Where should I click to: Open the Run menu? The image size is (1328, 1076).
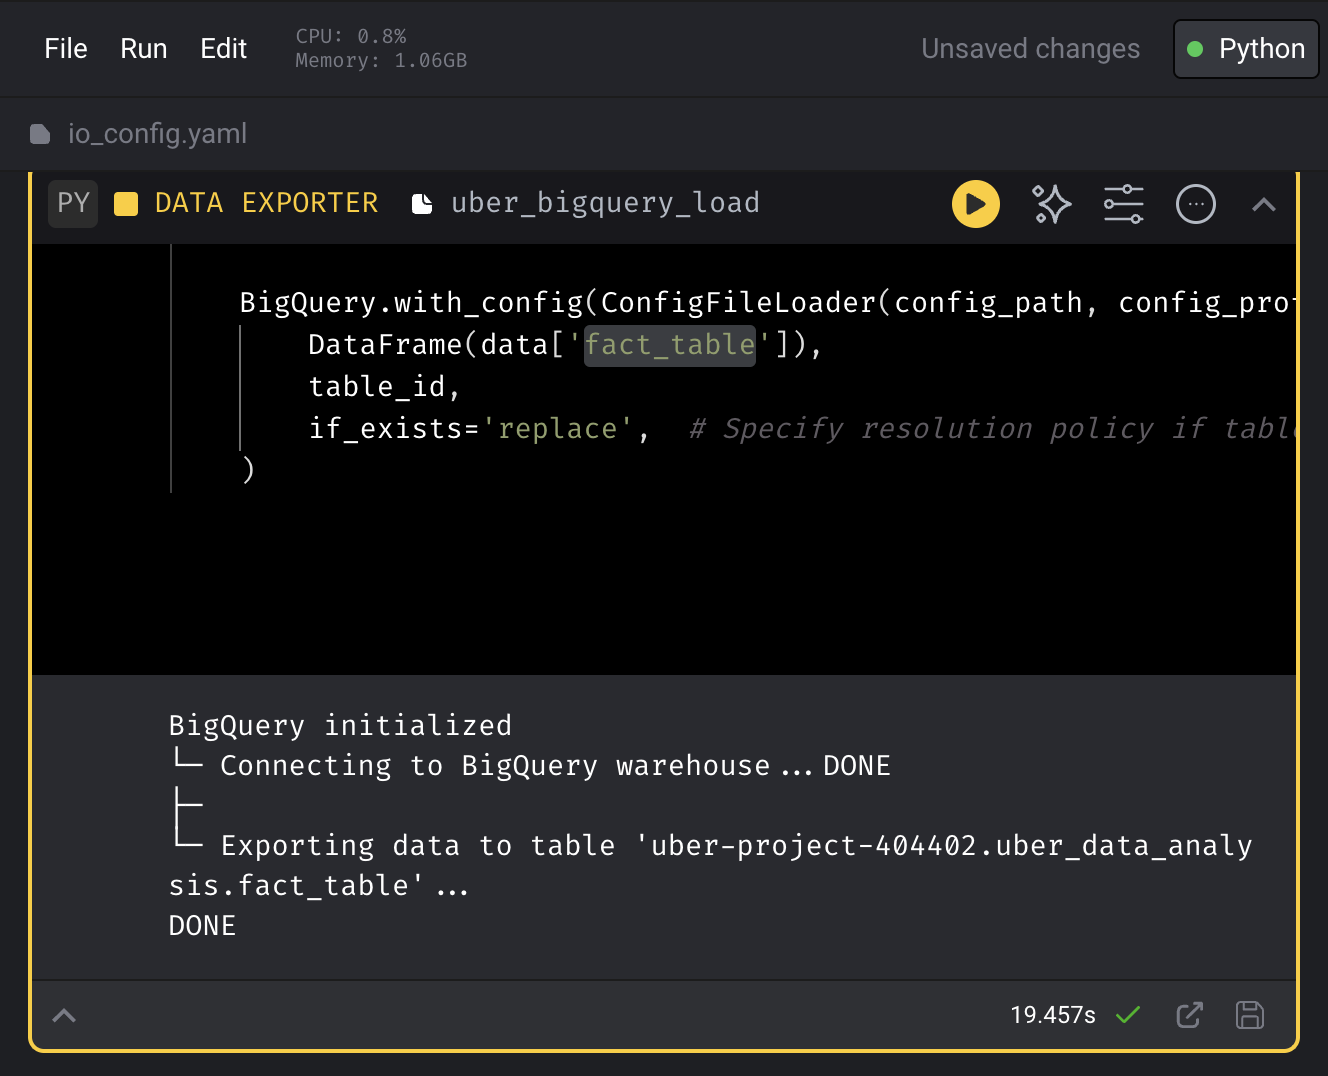coord(143,49)
